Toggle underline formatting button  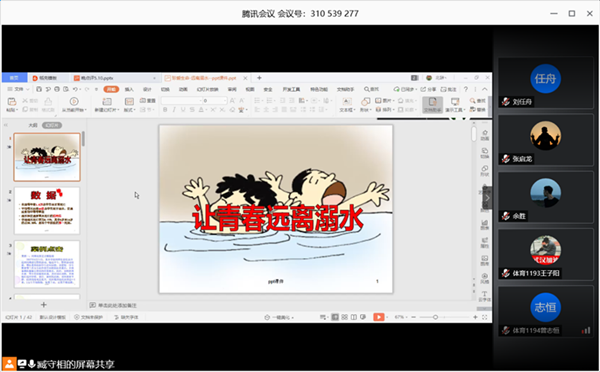click(x=183, y=110)
